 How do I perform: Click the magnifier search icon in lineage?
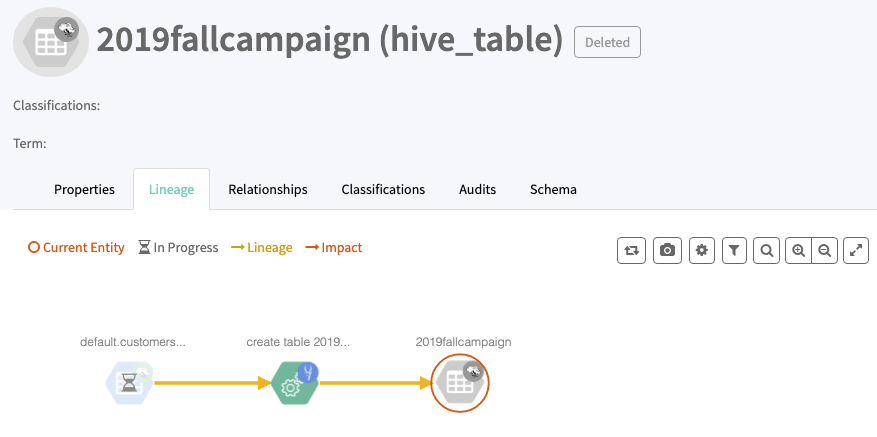[766, 250]
